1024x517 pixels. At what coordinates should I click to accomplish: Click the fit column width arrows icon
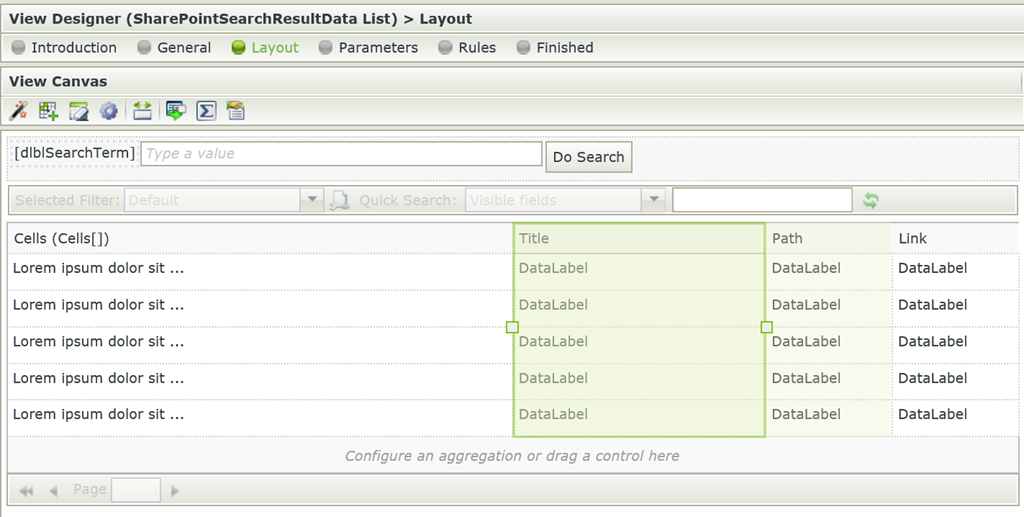[142, 111]
